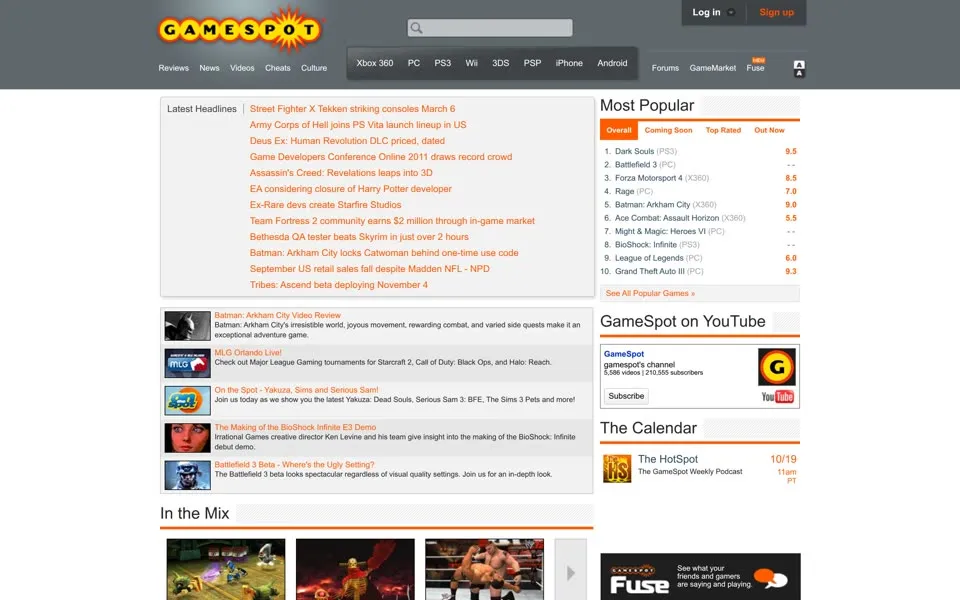Open the BioShock Infinite demo thumbnail
Image resolution: width=960 pixels, height=600 pixels.
pyautogui.click(x=187, y=438)
